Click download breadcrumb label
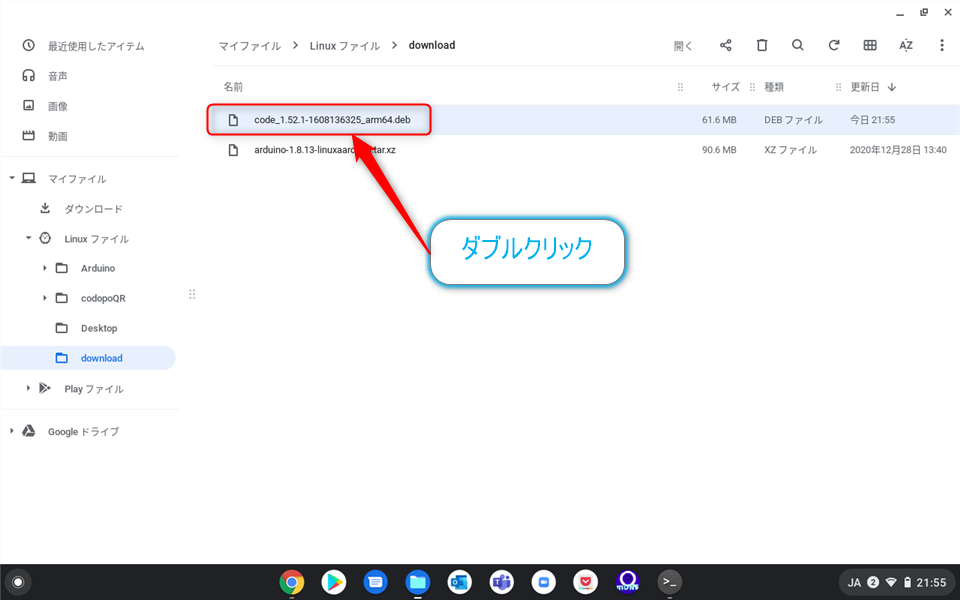This screenshot has width=960, height=600. [x=432, y=45]
